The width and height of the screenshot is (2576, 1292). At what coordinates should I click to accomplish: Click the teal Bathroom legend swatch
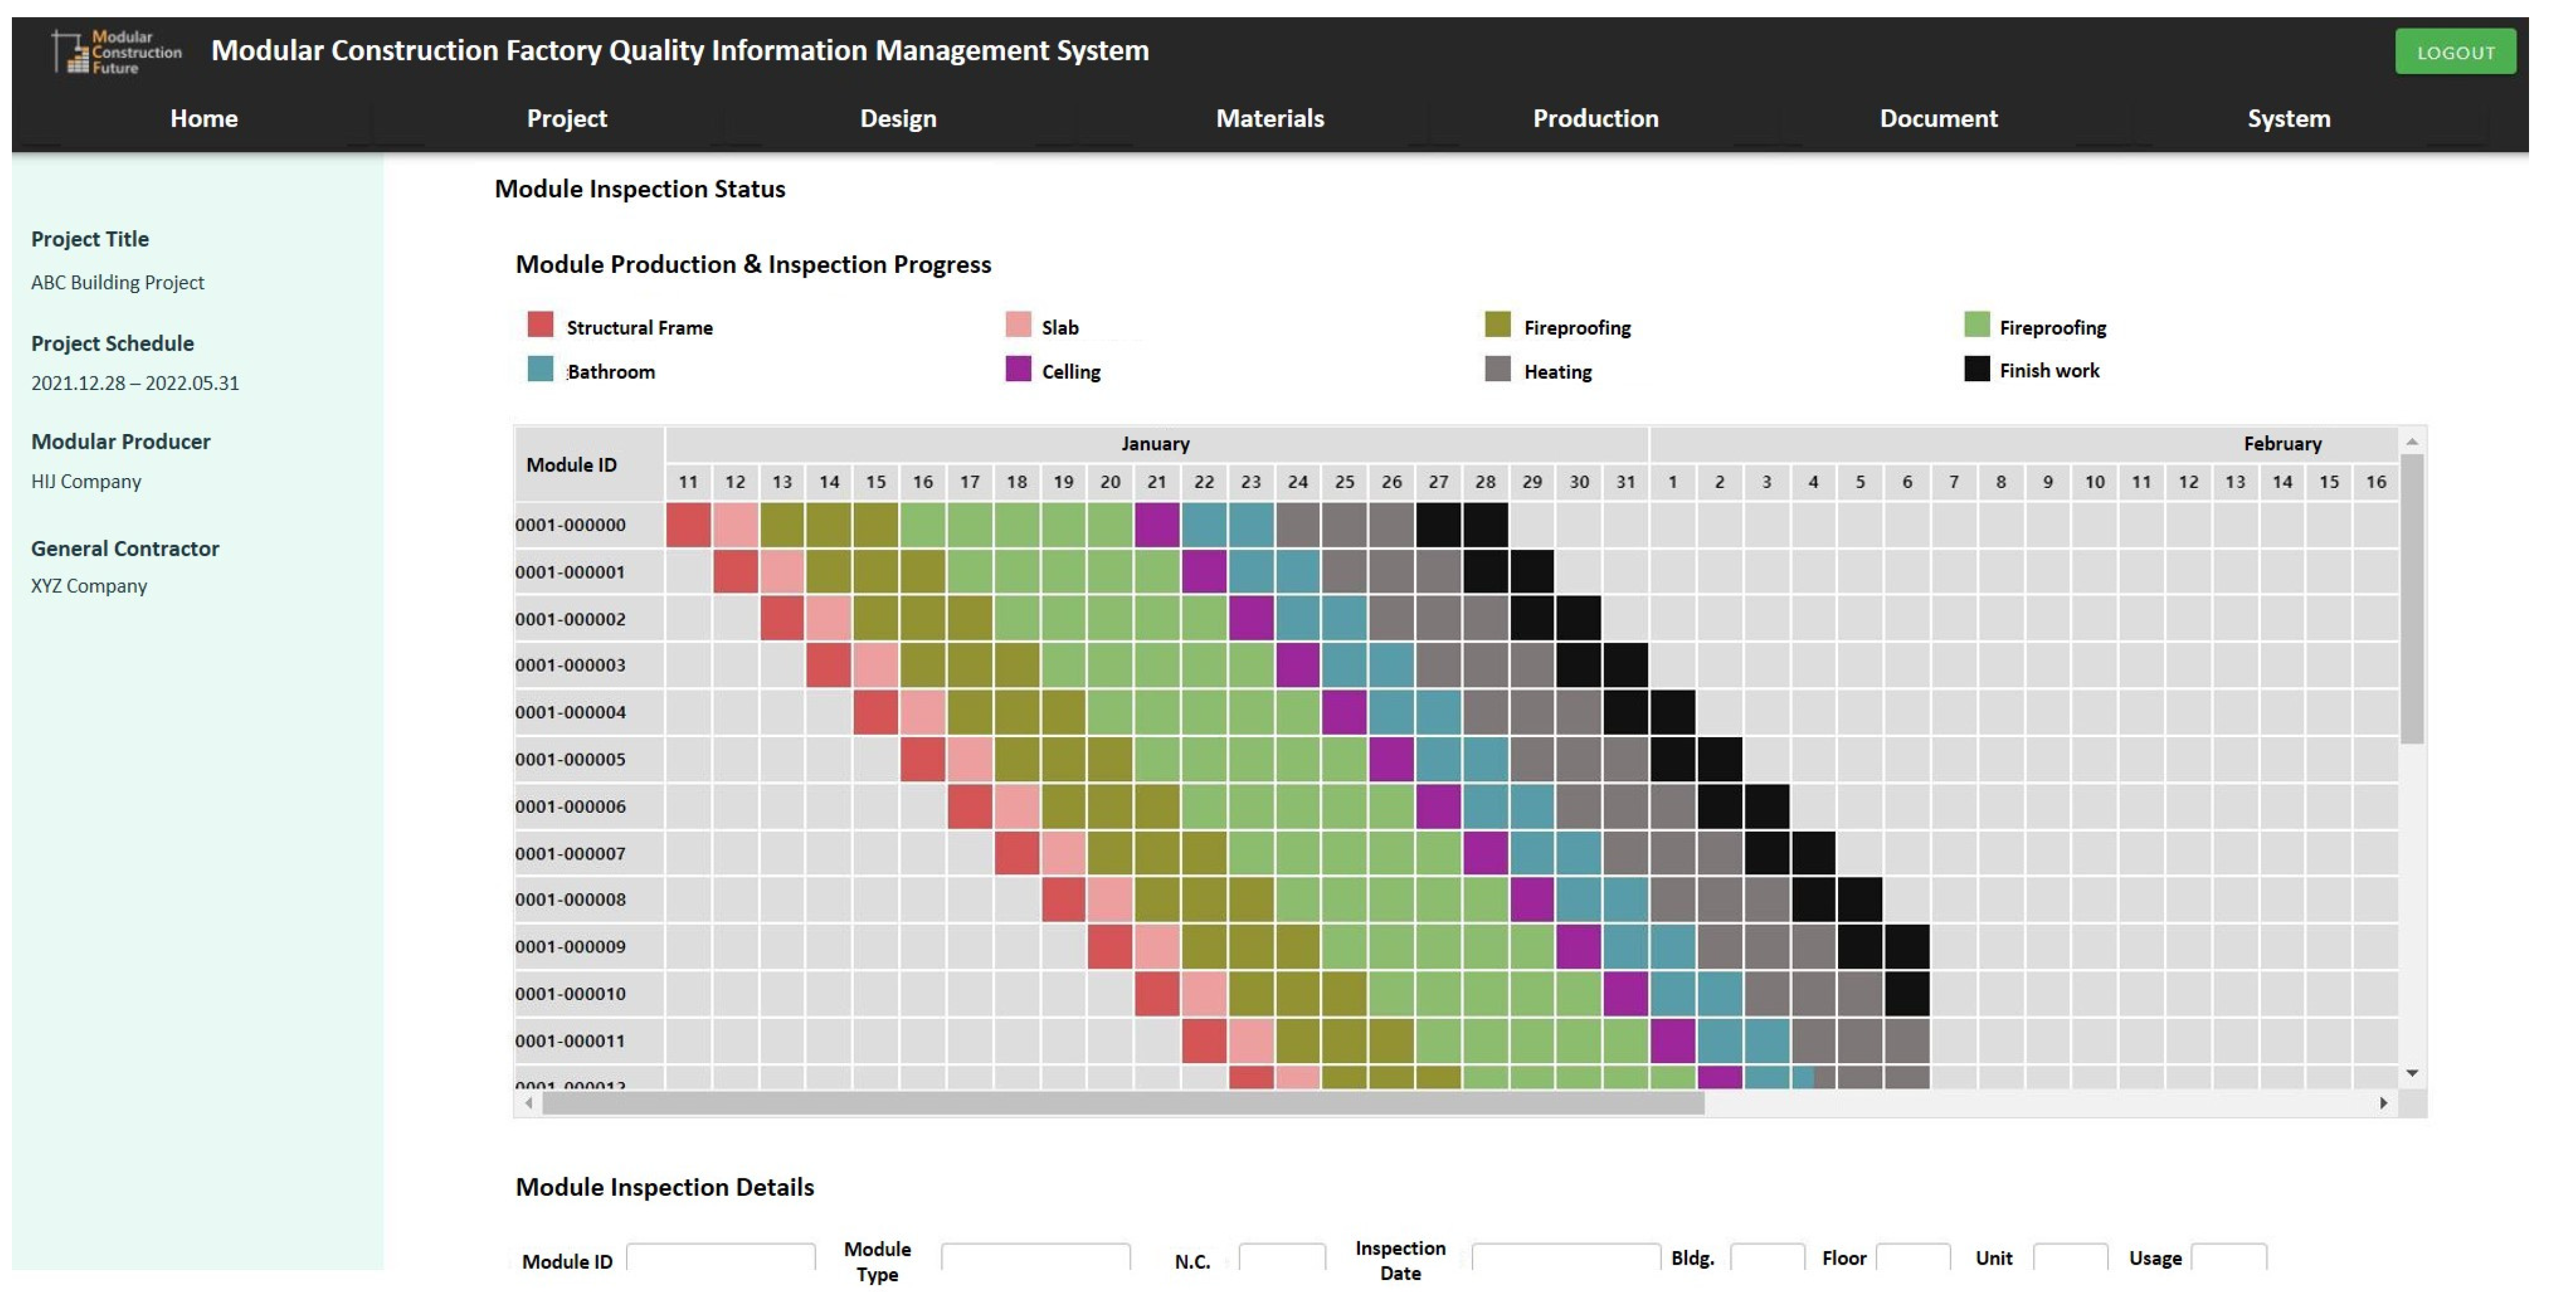(x=540, y=369)
